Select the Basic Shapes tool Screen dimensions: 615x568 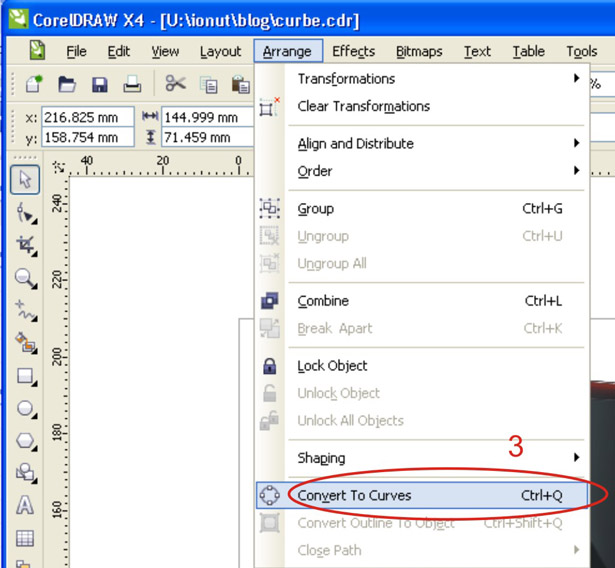(x=25, y=473)
